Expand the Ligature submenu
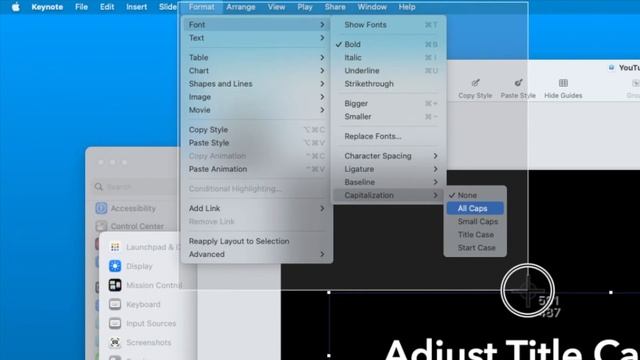This screenshot has width=640, height=360. [x=388, y=169]
